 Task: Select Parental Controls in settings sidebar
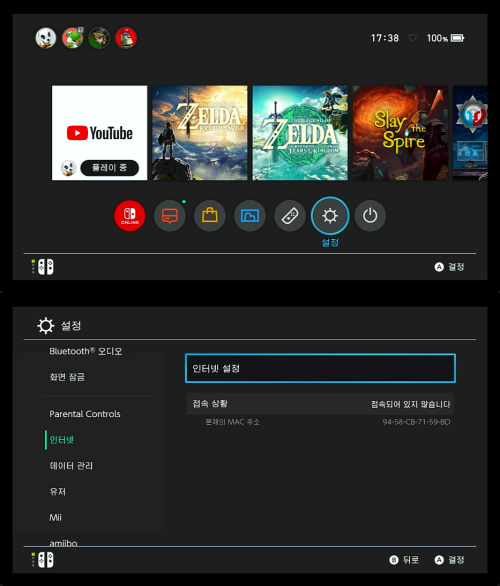[85, 414]
